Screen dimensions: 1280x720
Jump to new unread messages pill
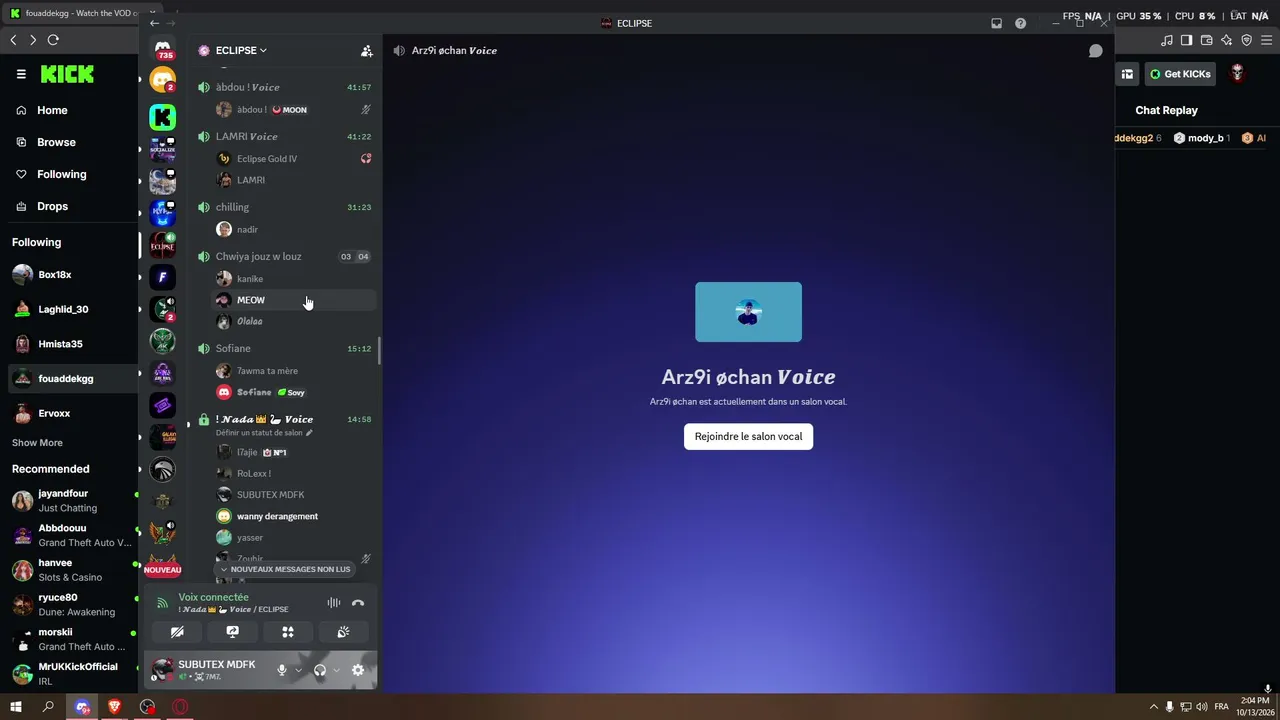click(x=285, y=569)
